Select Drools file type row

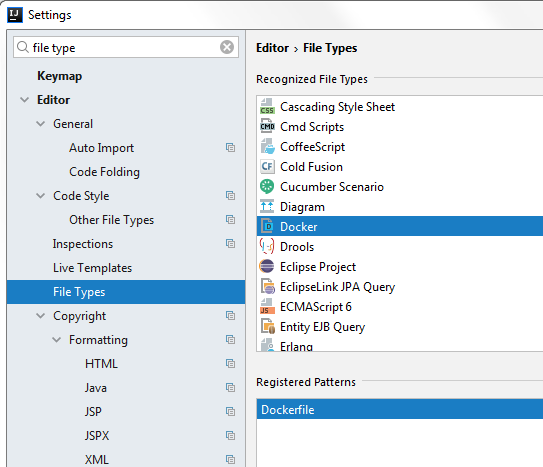click(400, 246)
